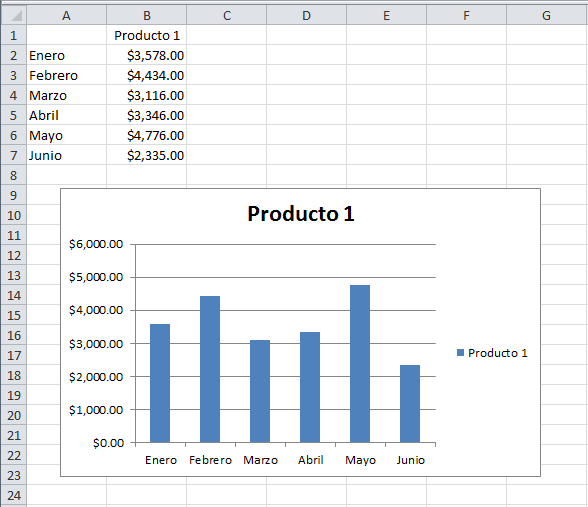Viewport: 588px width, 507px height.
Task: Click cell B3 with $4,434.00
Action: pos(147,75)
